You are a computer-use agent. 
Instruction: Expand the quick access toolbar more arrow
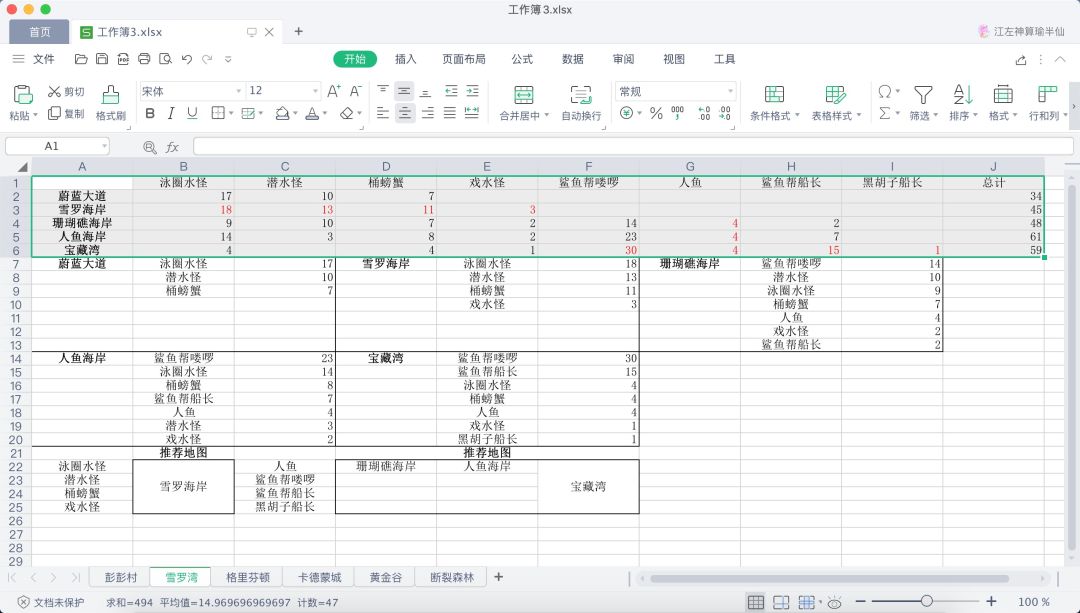click(x=229, y=59)
